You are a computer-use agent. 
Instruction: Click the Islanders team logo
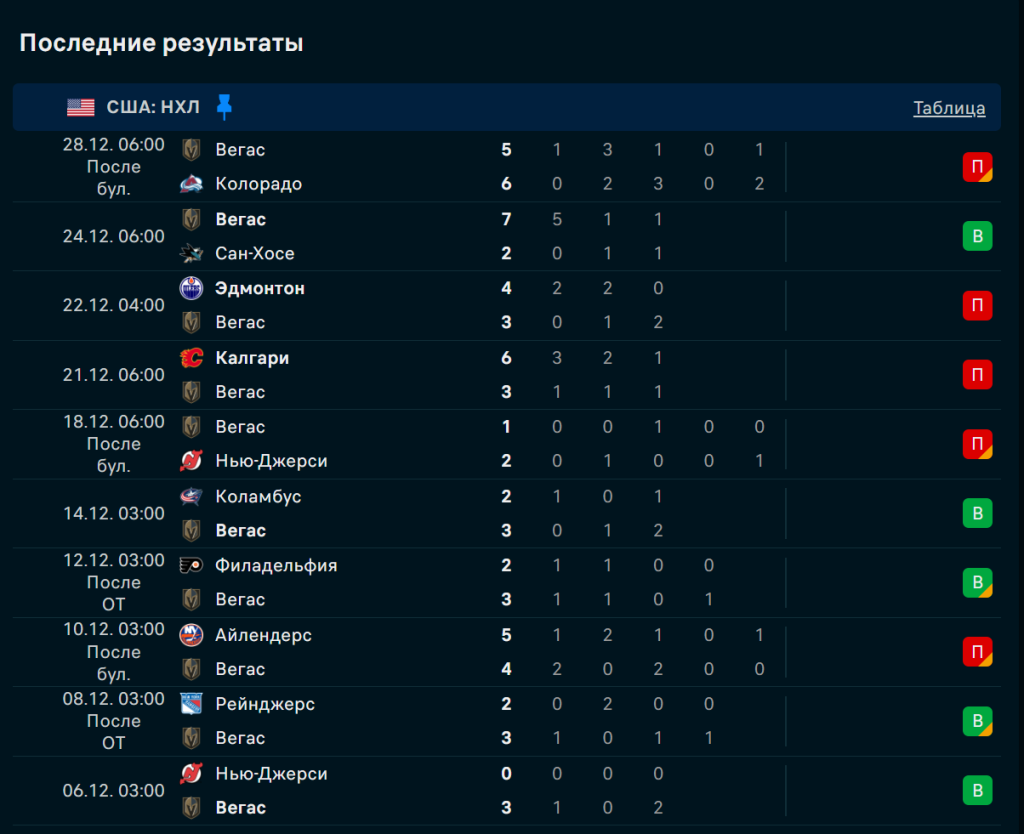191,635
